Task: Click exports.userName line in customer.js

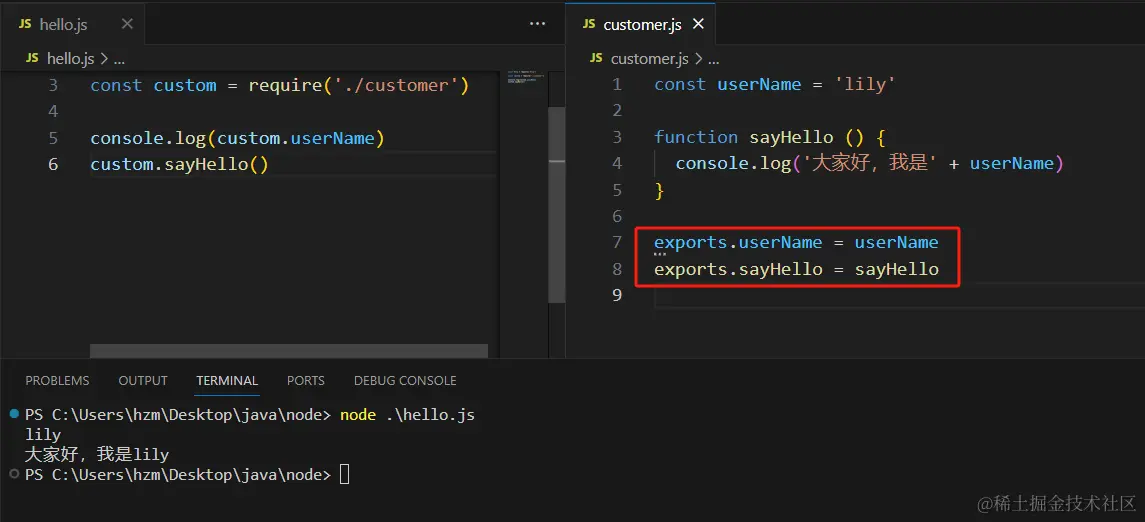Action: point(796,242)
